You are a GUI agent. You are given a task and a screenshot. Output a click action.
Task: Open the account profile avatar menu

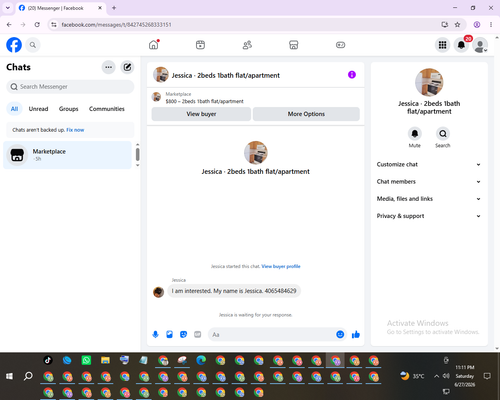point(480,45)
